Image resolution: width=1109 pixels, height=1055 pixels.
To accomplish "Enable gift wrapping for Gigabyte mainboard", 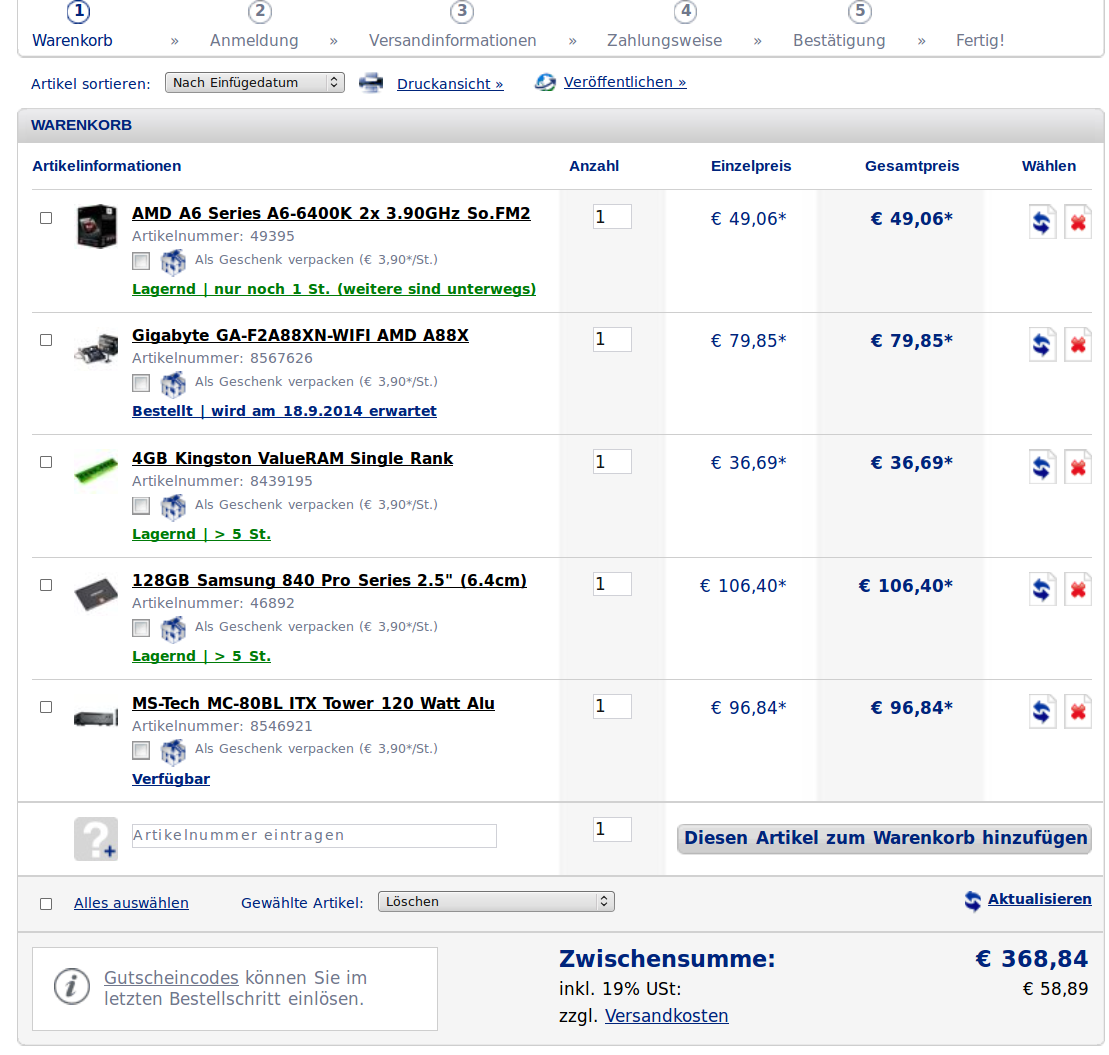I will (x=141, y=383).
